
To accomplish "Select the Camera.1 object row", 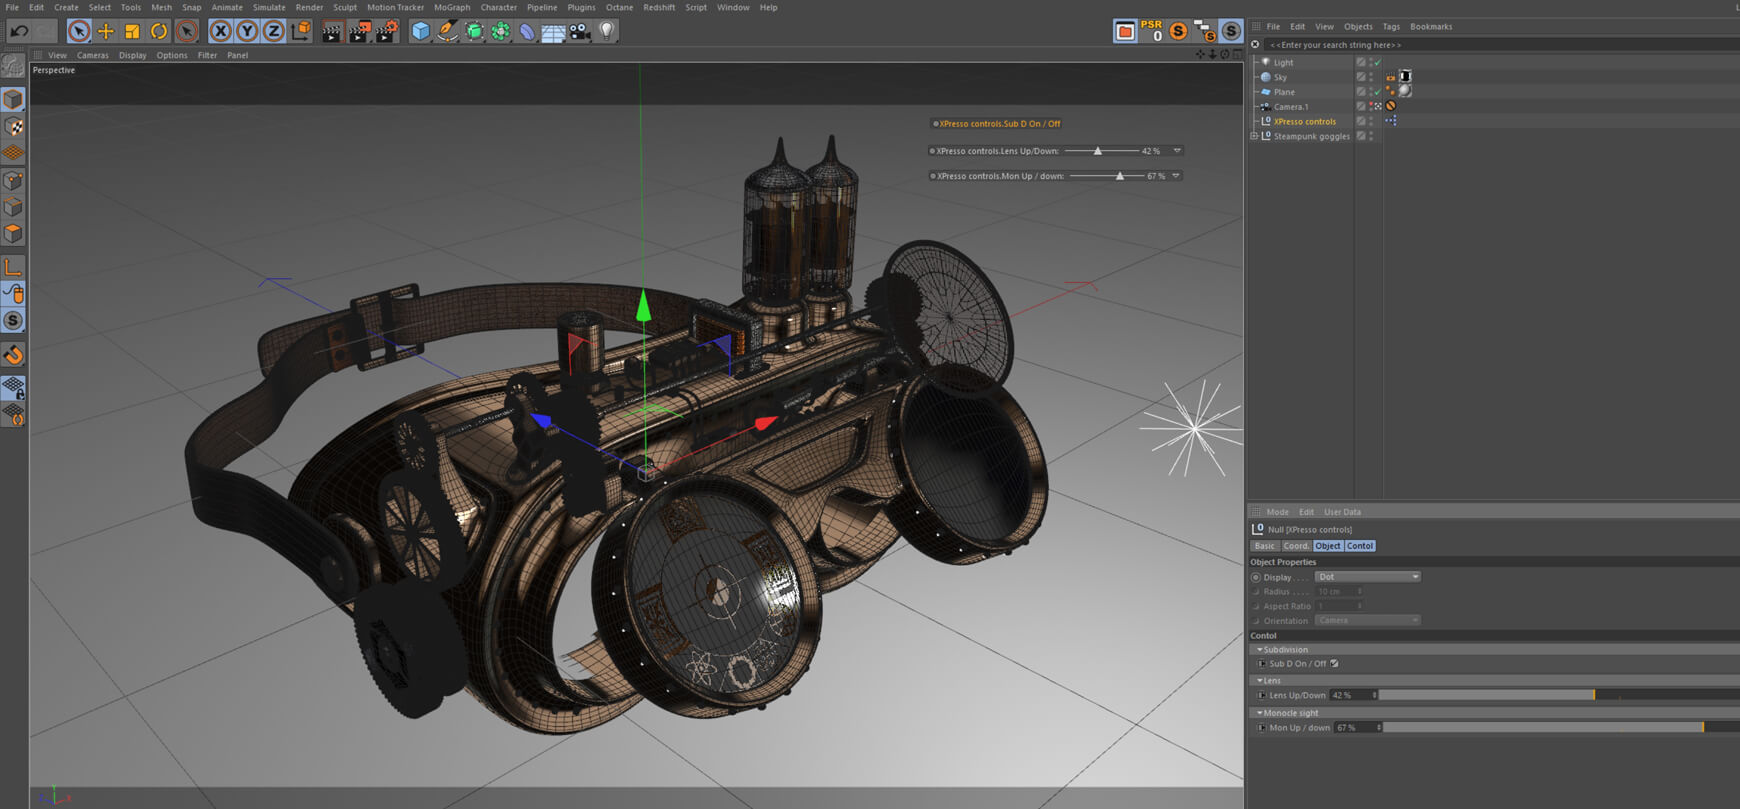I will (x=1291, y=106).
